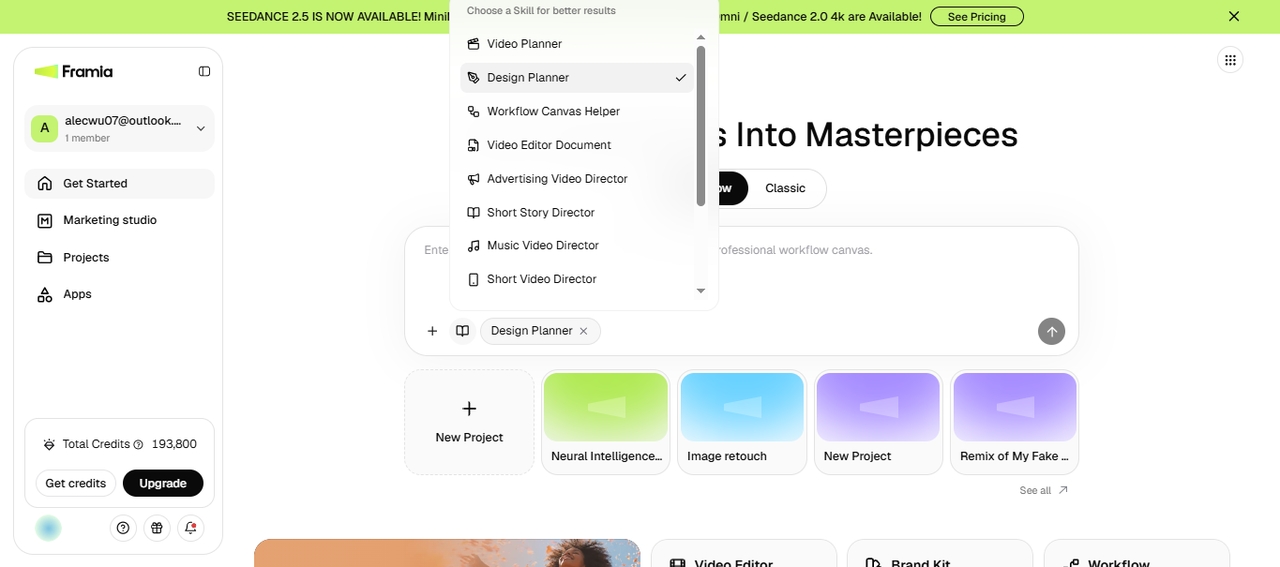
Task: Click the send arrow button in prompt box
Action: 1051,331
